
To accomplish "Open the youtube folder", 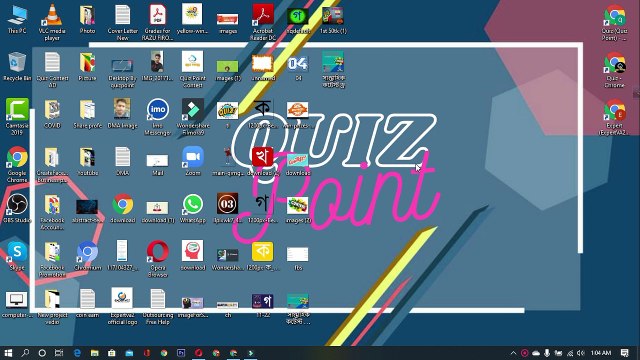I will 87,162.
